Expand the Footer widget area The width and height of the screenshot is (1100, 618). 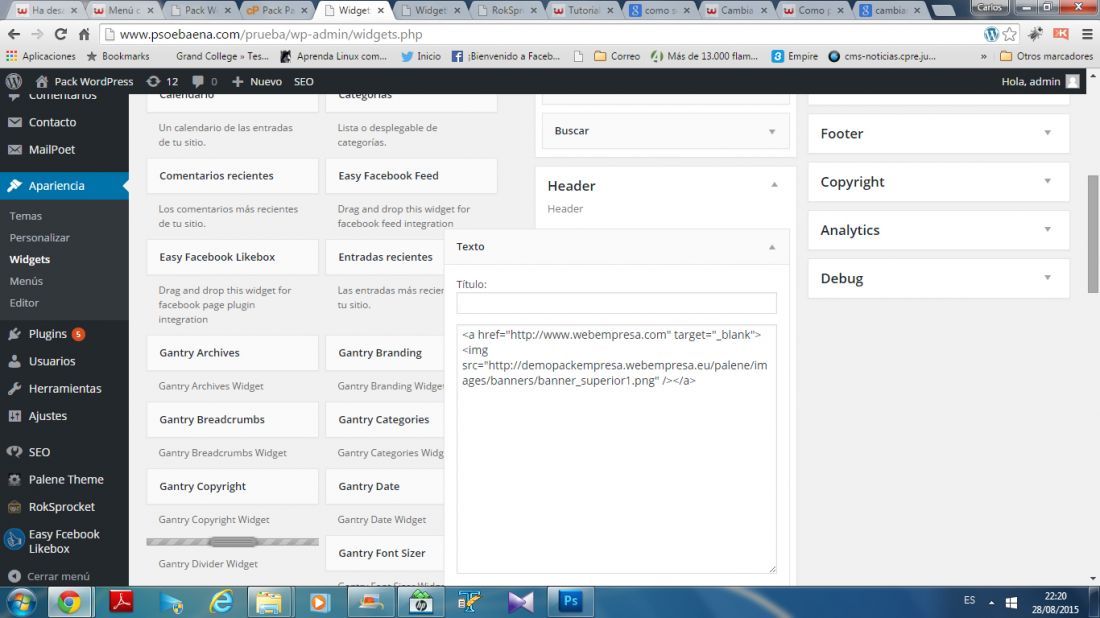1047,133
